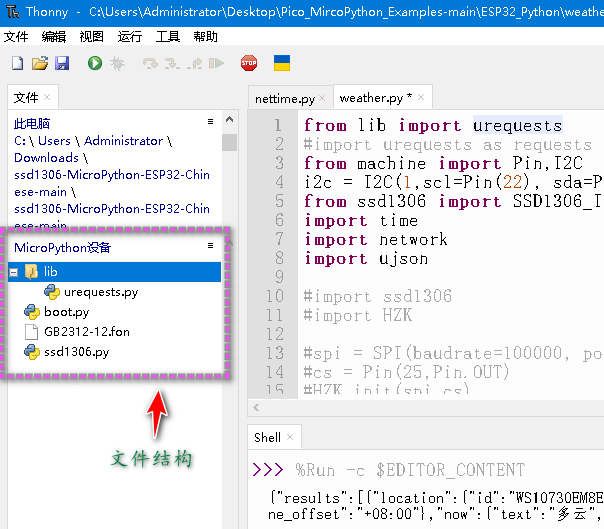Open the 运行 menu

(x=129, y=37)
